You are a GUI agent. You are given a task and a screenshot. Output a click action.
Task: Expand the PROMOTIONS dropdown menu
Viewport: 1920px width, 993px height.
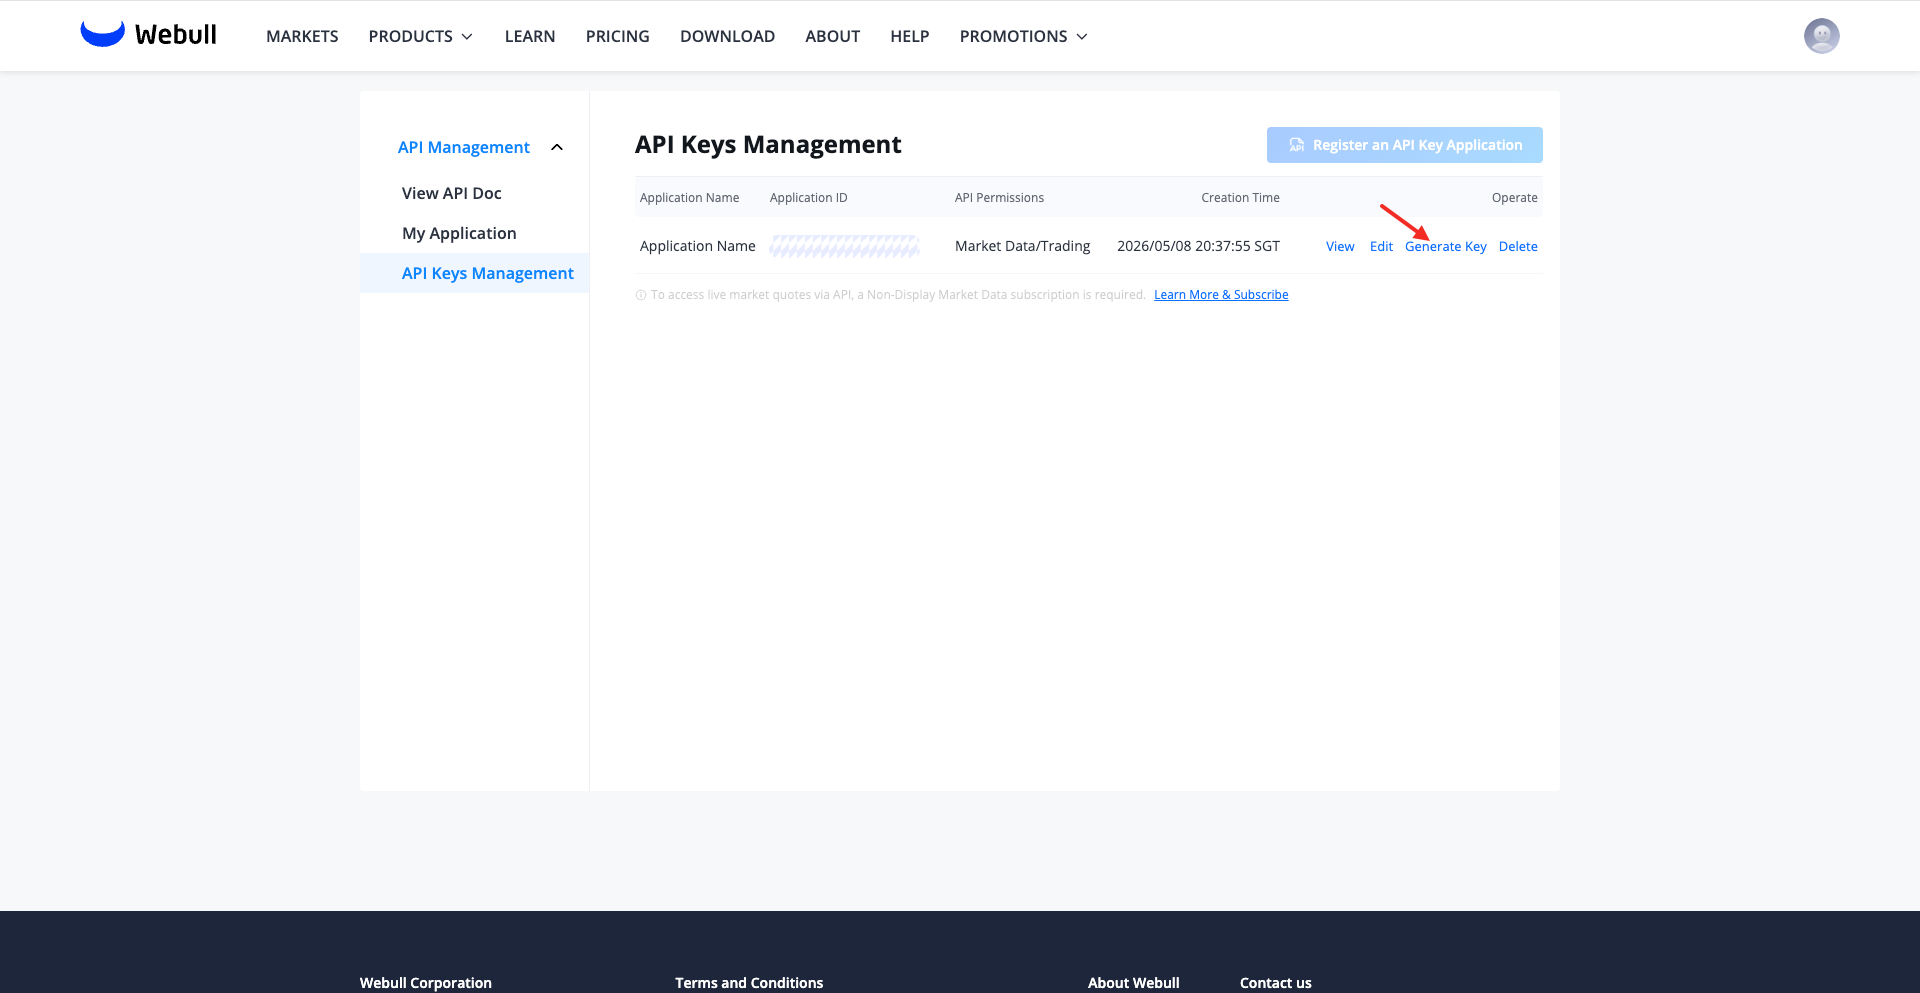coord(1023,36)
